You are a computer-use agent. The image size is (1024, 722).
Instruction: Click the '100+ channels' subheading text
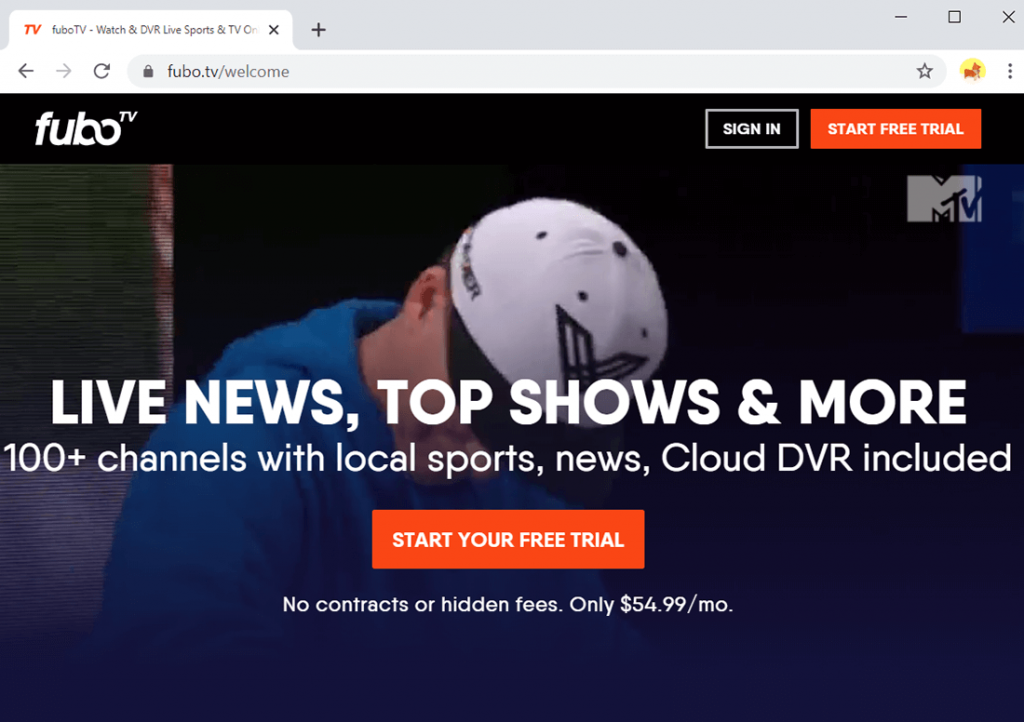507,459
